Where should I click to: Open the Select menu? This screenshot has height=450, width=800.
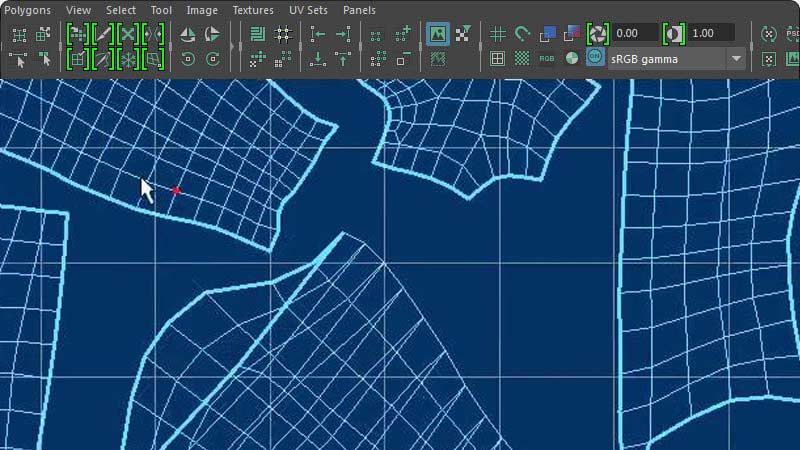pyautogui.click(x=120, y=10)
